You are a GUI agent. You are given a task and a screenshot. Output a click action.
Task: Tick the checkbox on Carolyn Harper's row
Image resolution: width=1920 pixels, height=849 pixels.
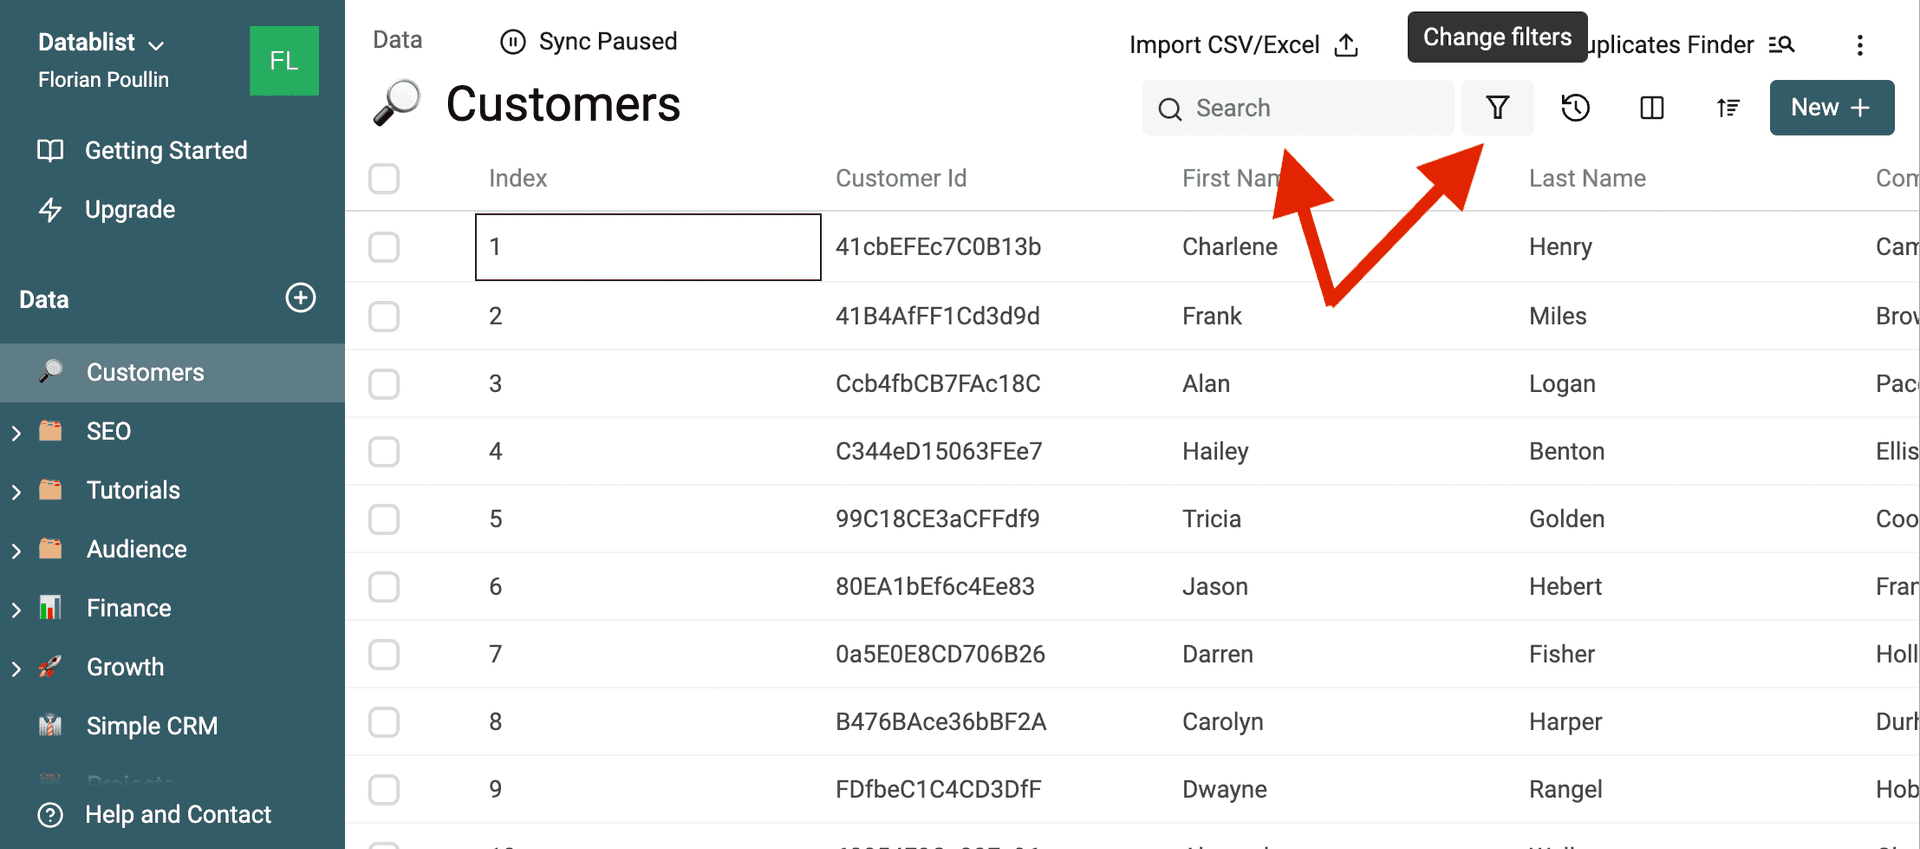(x=383, y=722)
